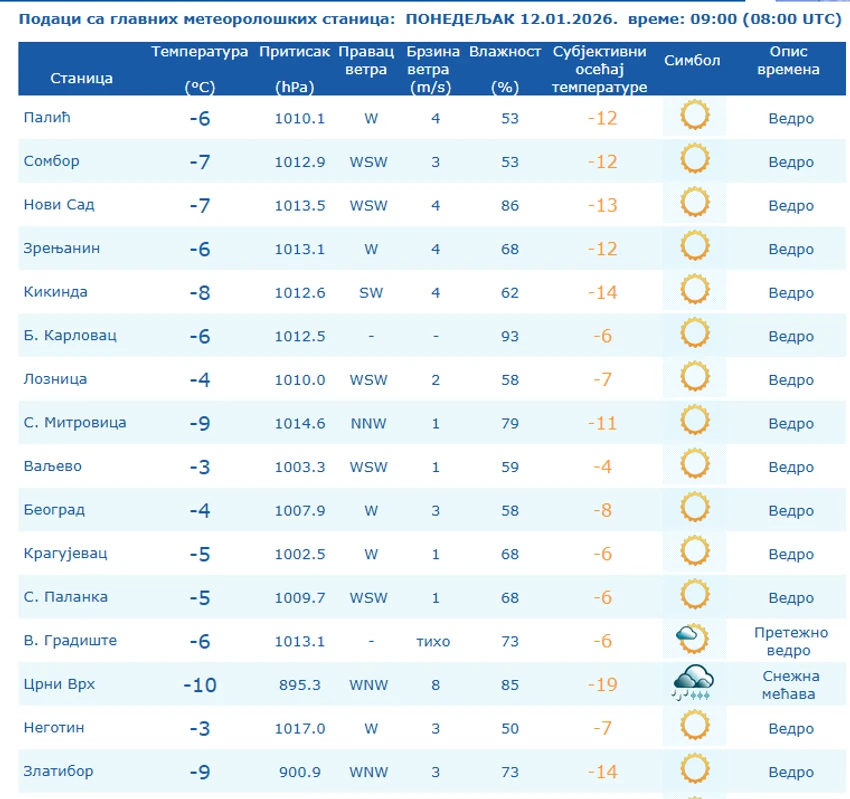Click the Влажност column header
Image resolution: width=850 pixels, height=799 pixels.
(x=505, y=52)
